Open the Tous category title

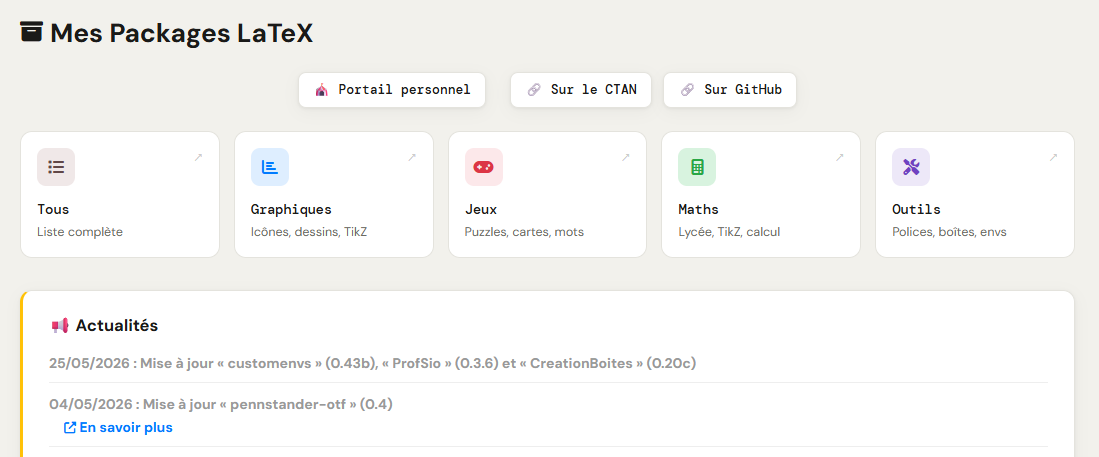click(53, 210)
